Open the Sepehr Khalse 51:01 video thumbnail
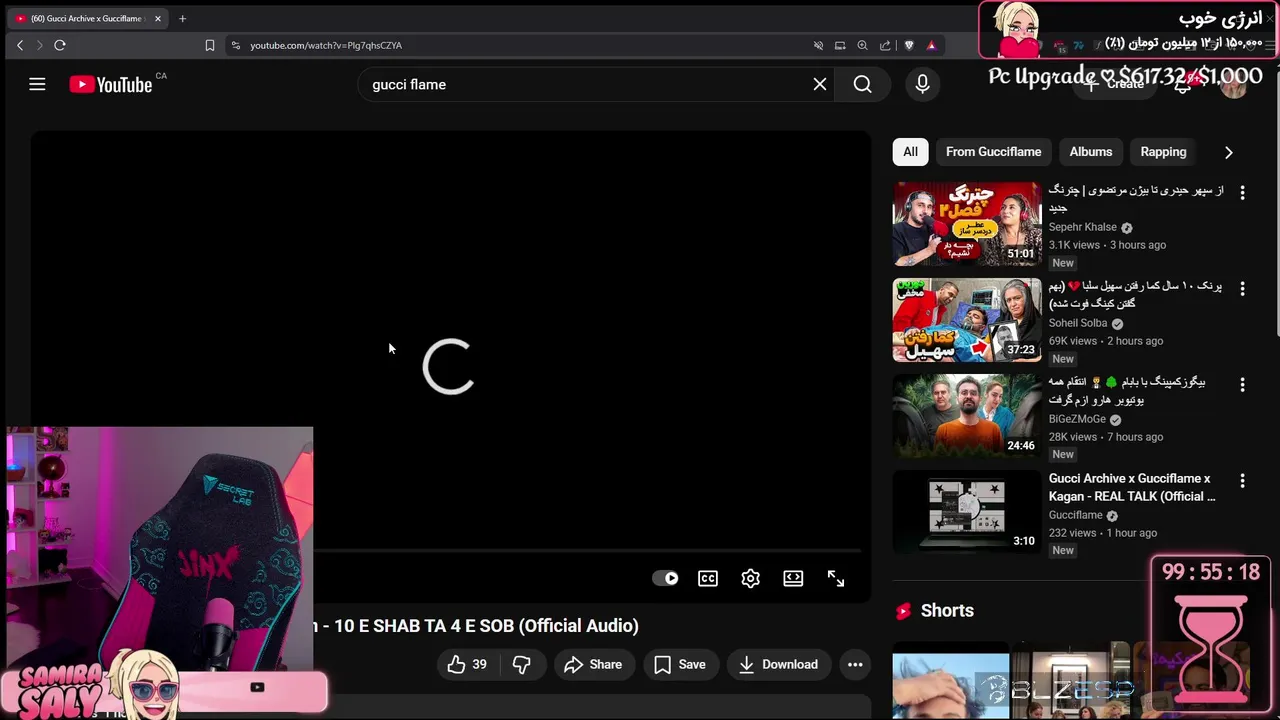Screen dimensions: 1280x720 point(967,224)
